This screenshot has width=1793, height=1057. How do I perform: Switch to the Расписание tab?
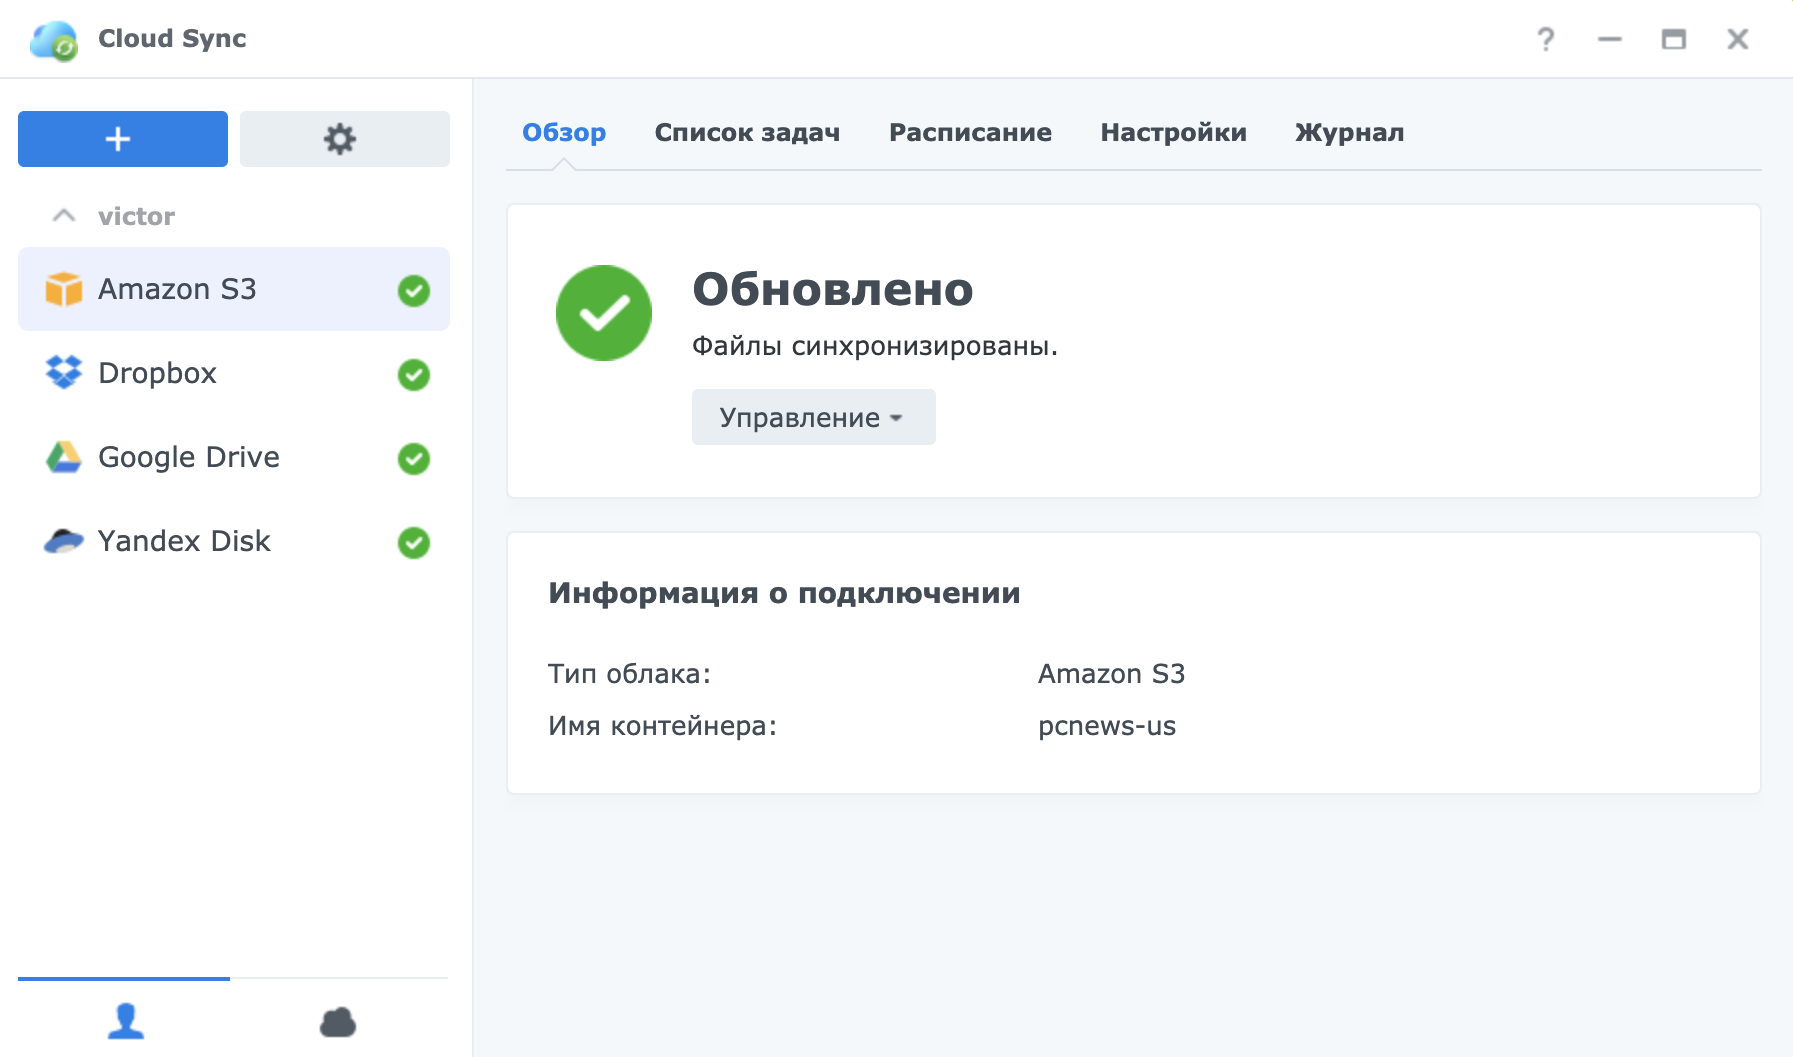coord(970,133)
